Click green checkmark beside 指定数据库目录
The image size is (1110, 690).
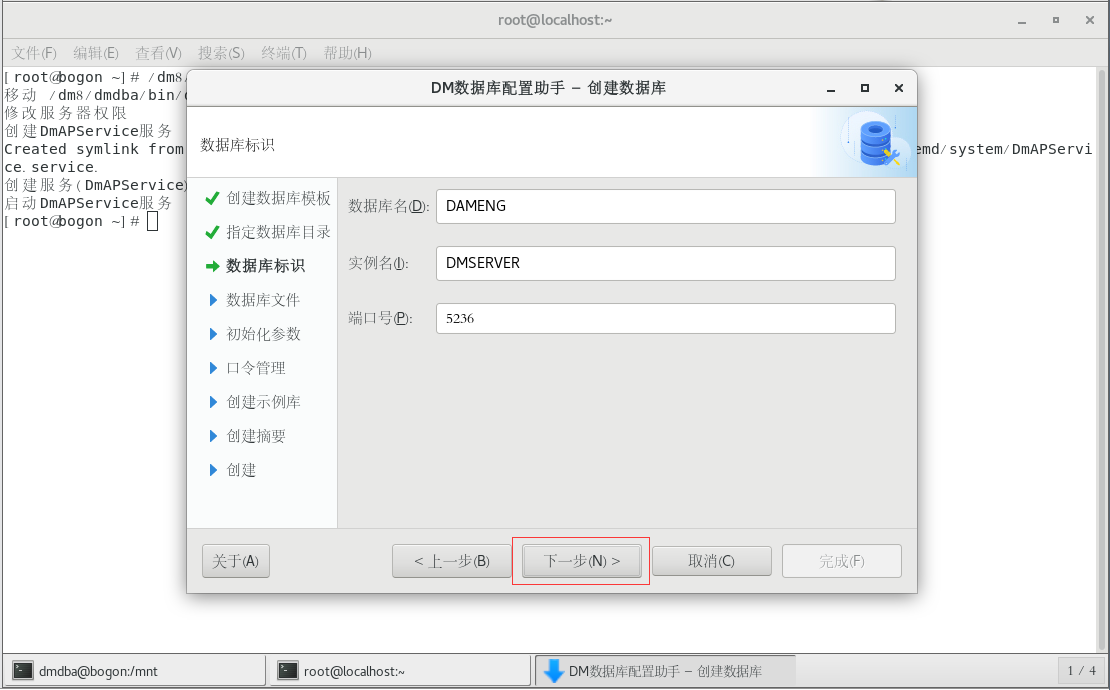[x=212, y=232]
